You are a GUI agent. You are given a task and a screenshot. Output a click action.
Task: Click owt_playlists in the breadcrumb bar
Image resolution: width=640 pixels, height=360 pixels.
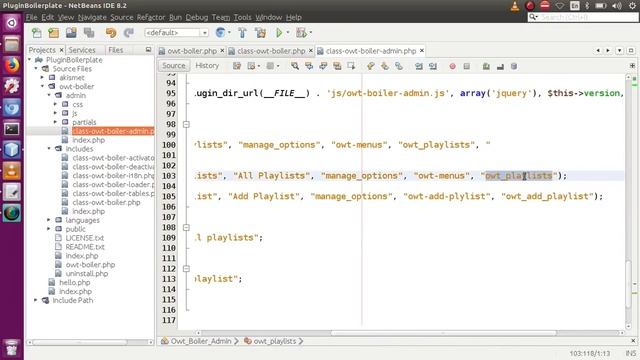click(275, 341)
